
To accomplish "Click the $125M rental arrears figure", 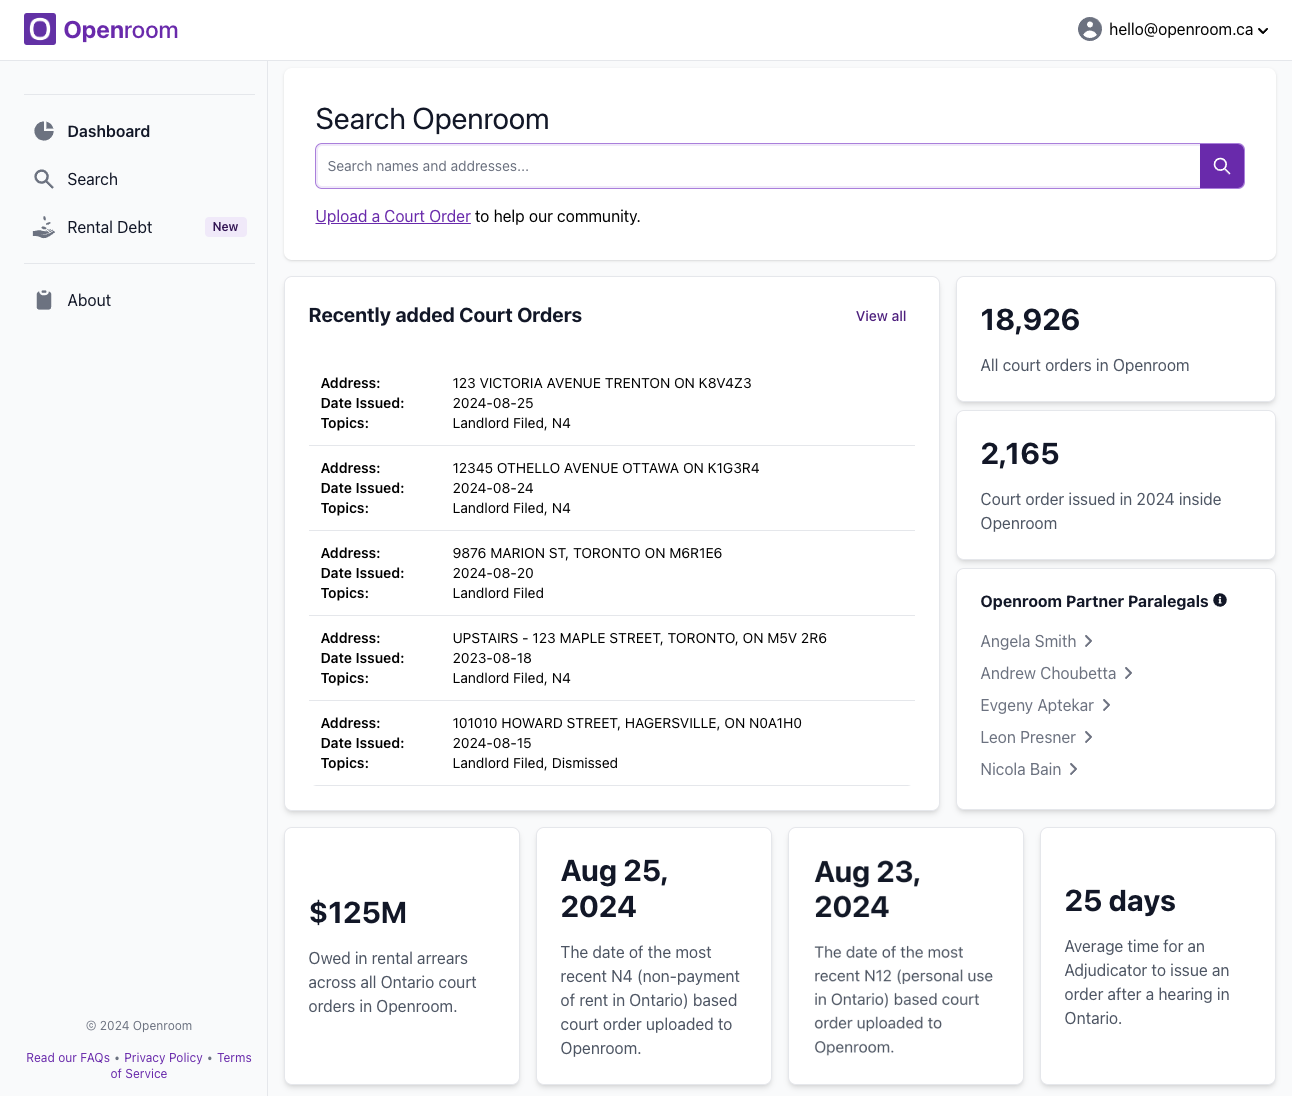I will (358, 913).
